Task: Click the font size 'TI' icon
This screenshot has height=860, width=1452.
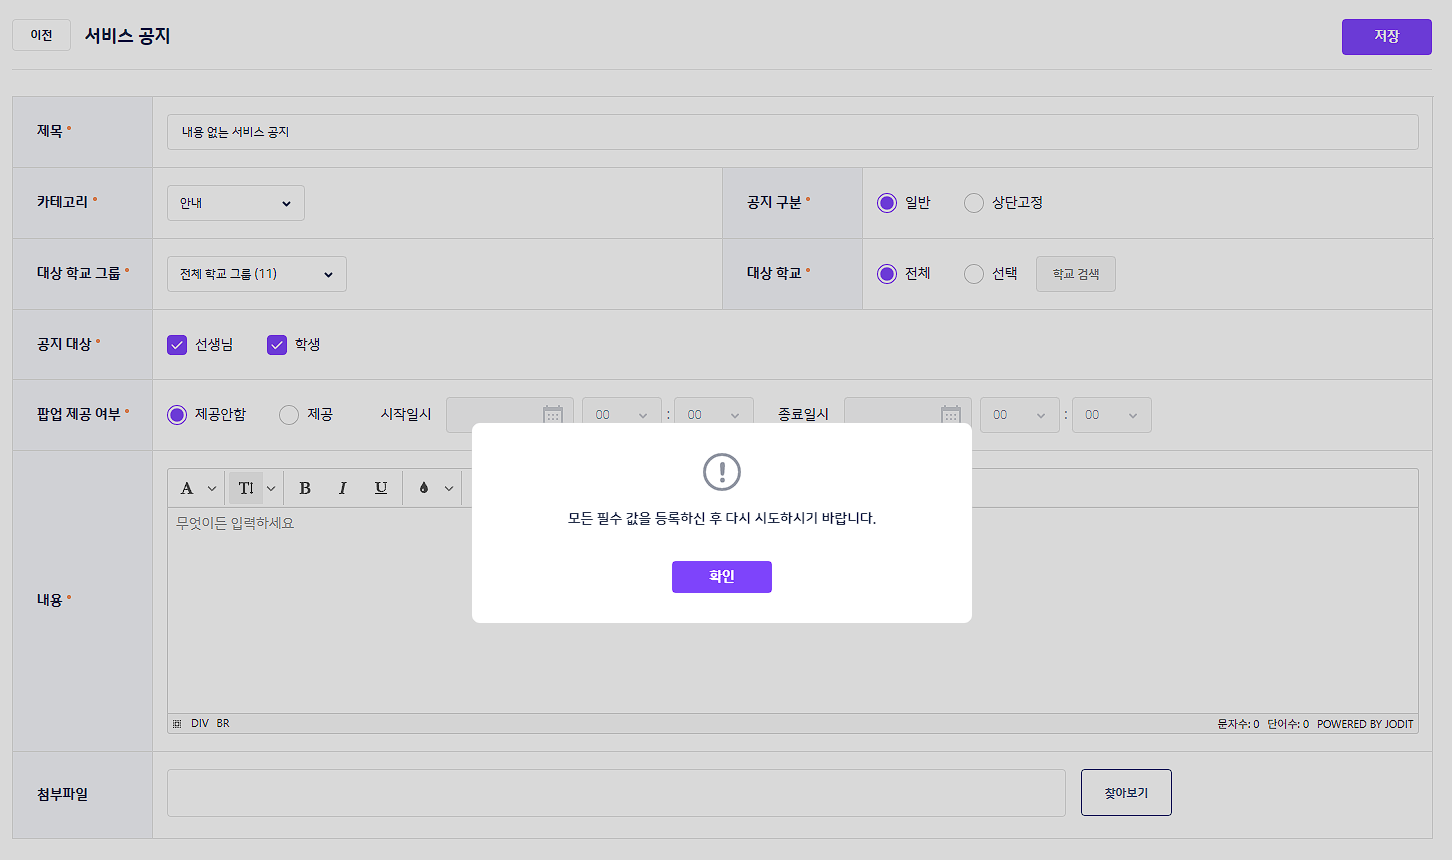Action: coord(246,488)
